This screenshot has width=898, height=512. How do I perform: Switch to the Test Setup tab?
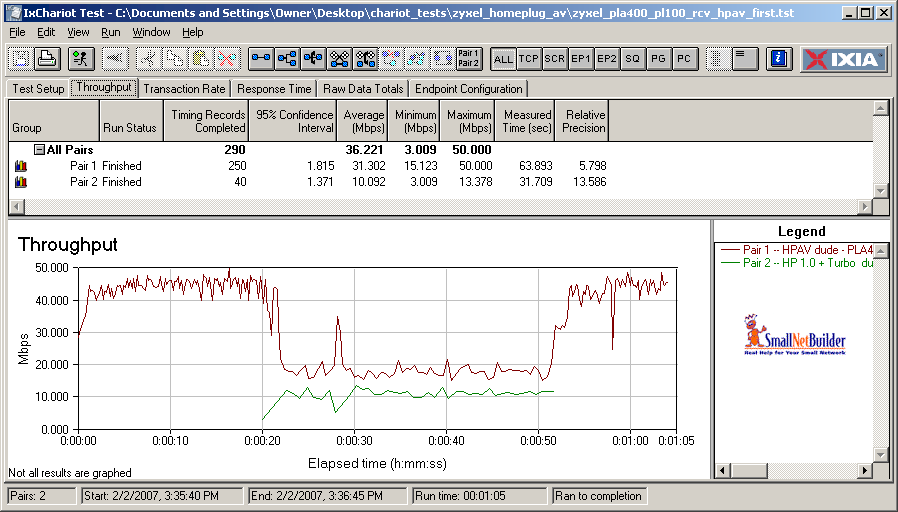(38, 89)
